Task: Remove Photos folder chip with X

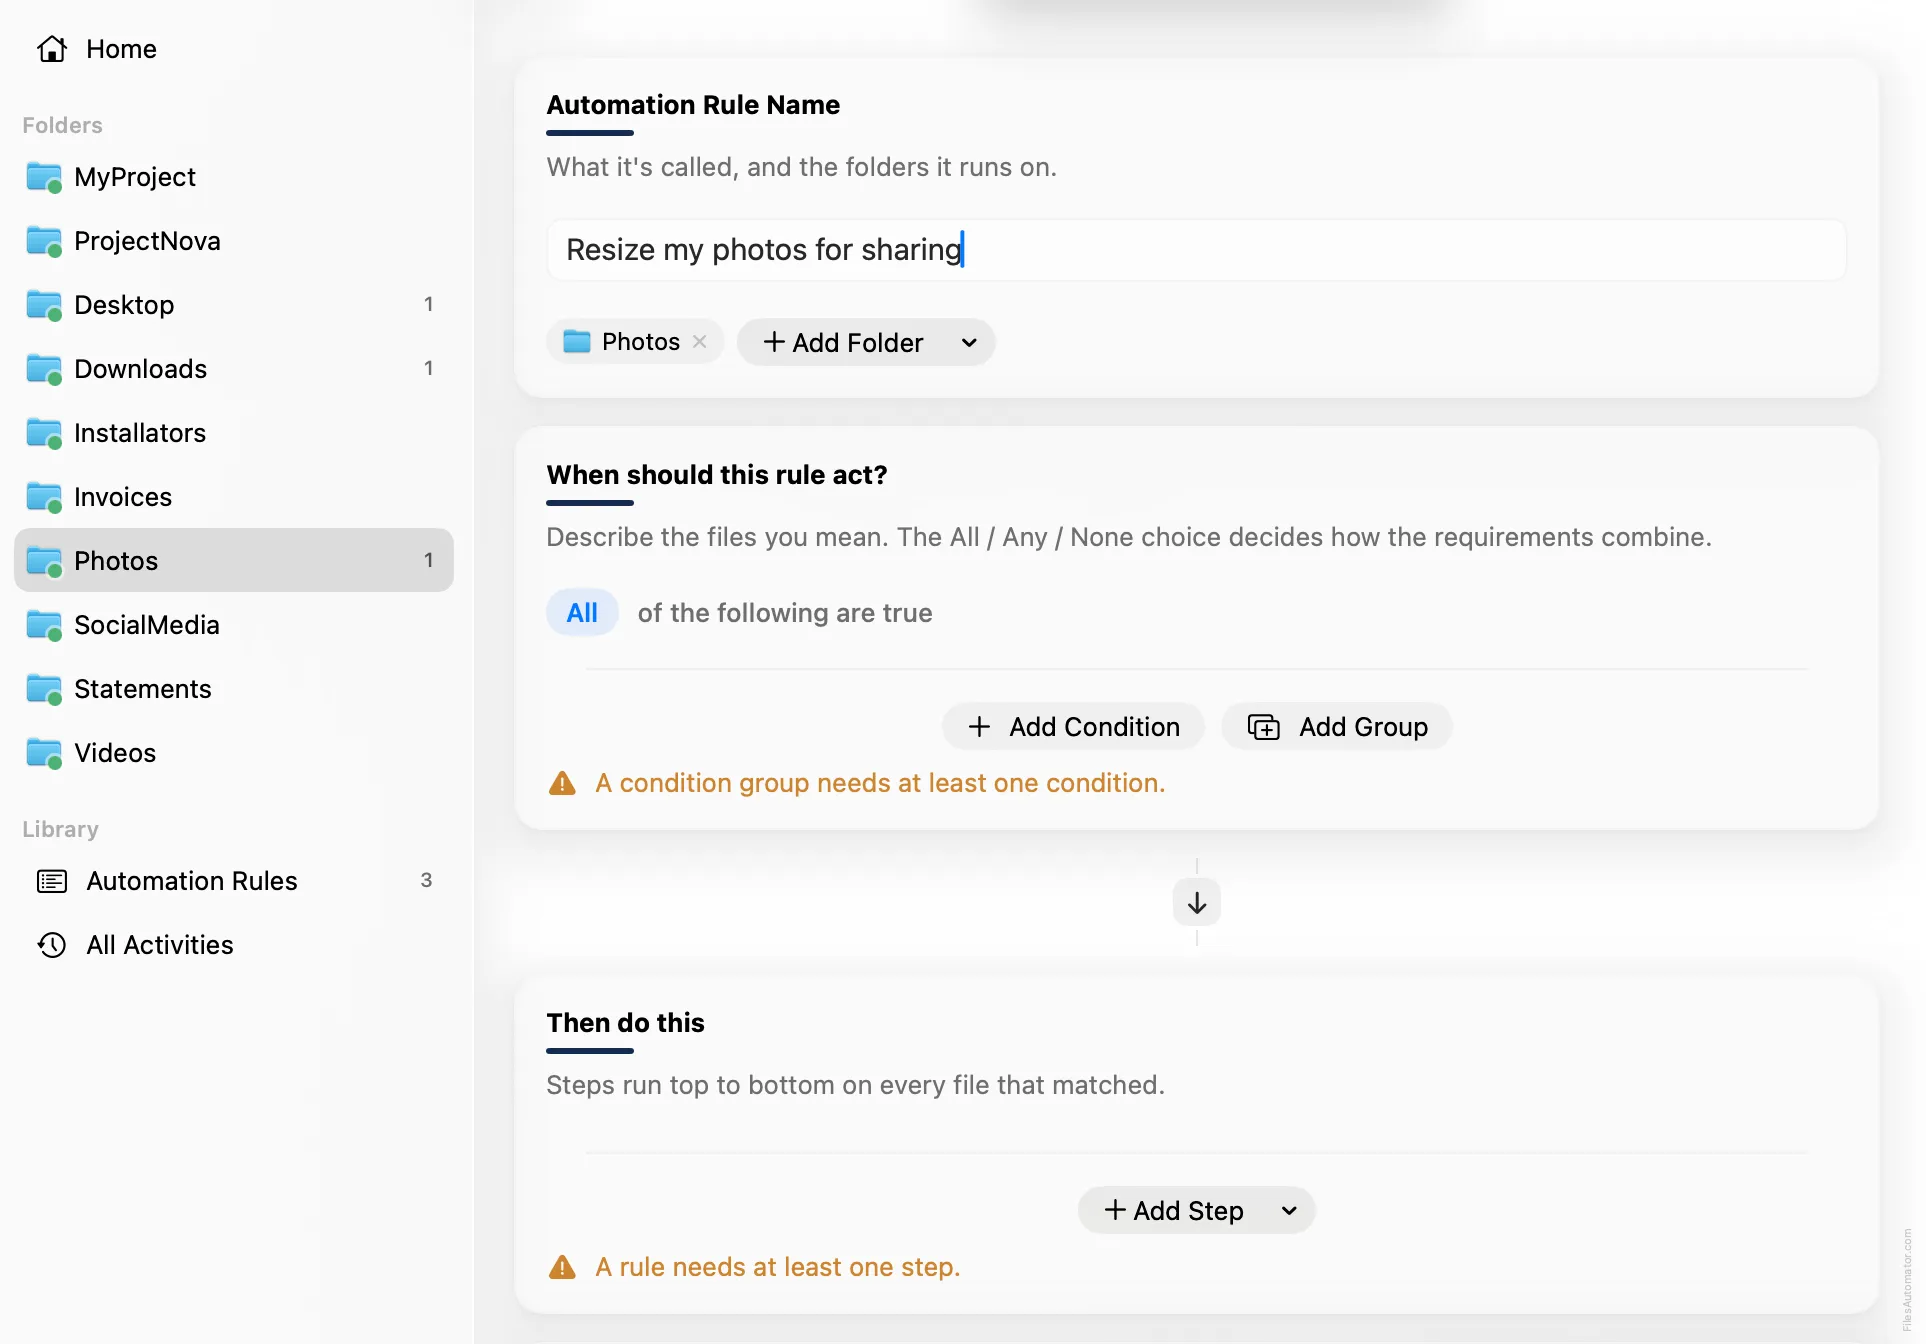Action: pos(700,342)
